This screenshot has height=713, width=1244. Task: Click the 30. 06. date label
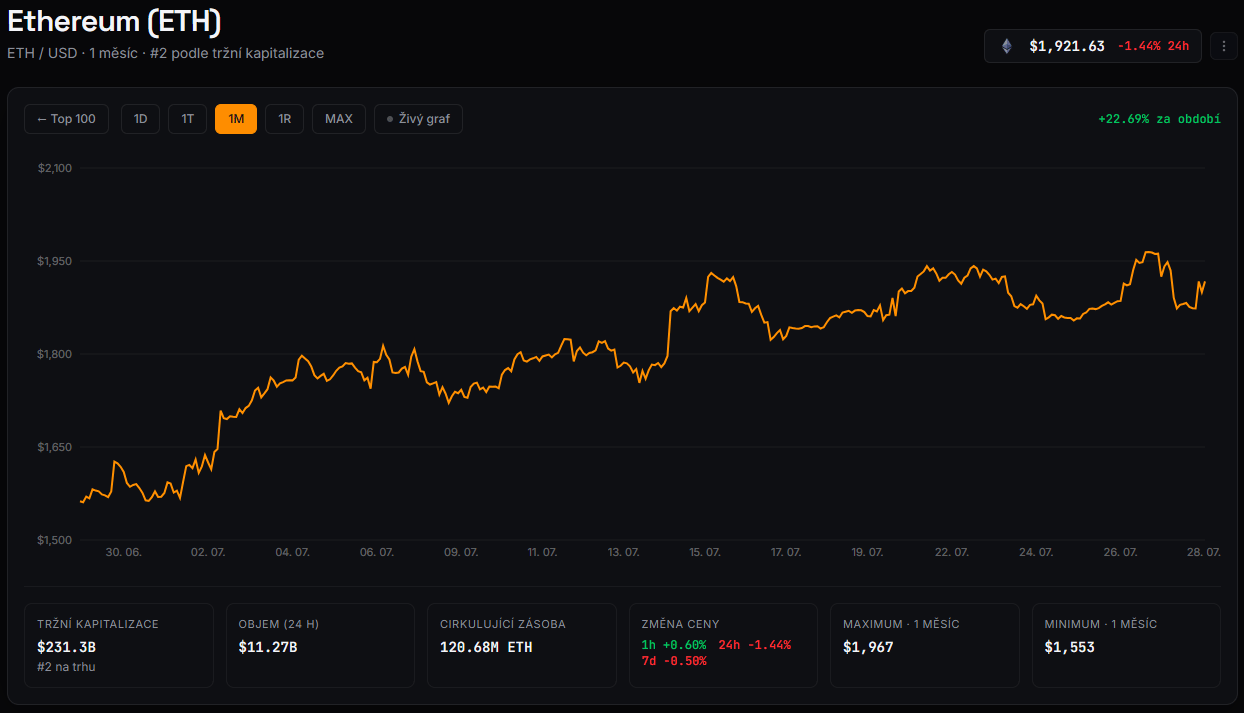pyautogui.click(x=124, y=552)
